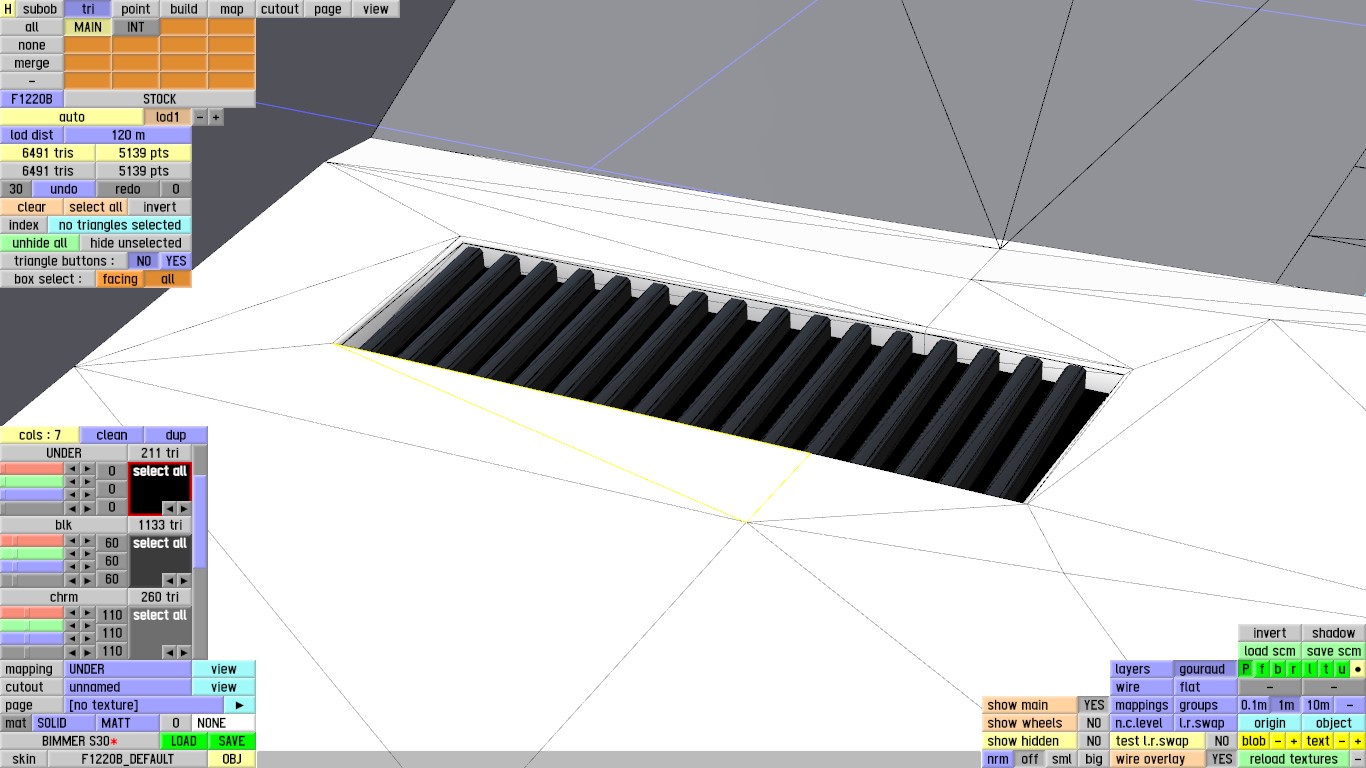Click the clear selection button
Screen dimensions: 1366x768
(x=32, y=207)
